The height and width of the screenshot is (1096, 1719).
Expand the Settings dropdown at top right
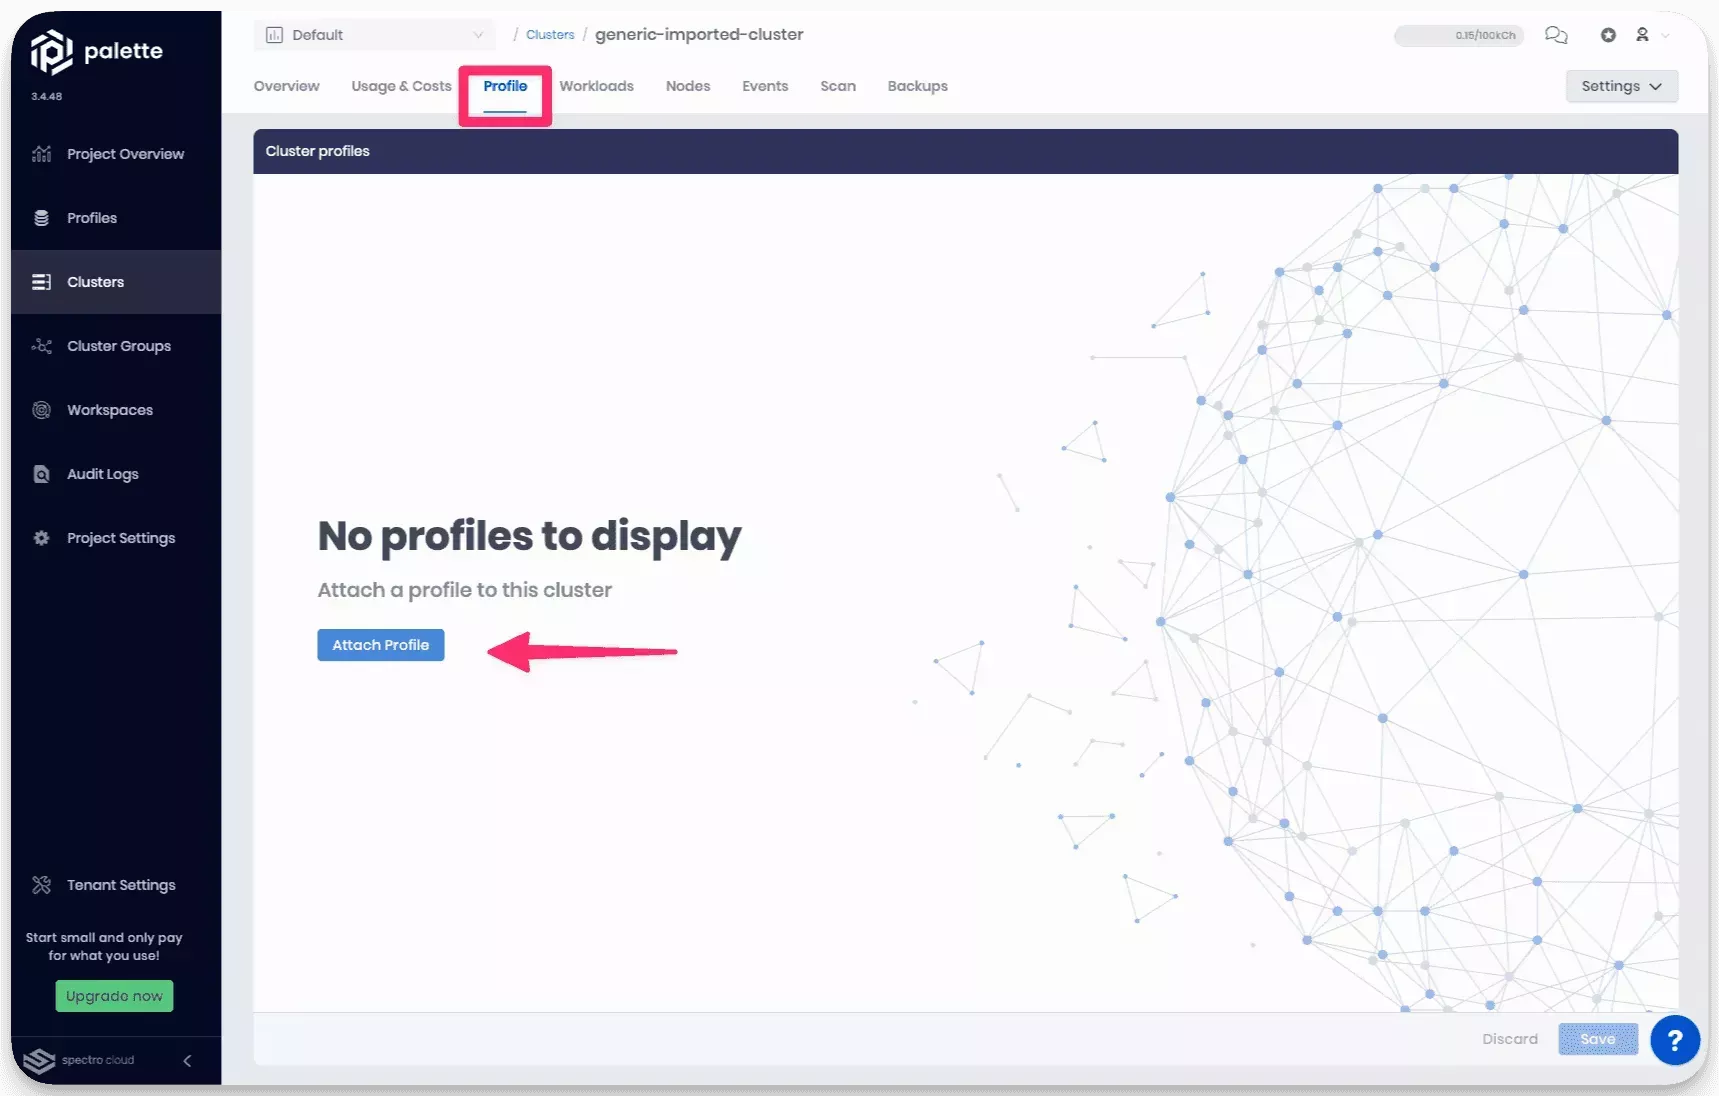pos(1621,86)
